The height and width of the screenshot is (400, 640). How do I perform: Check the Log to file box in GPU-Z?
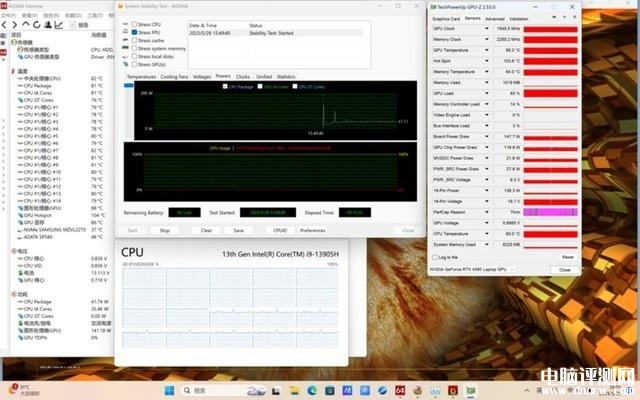(x=435, y=258)
